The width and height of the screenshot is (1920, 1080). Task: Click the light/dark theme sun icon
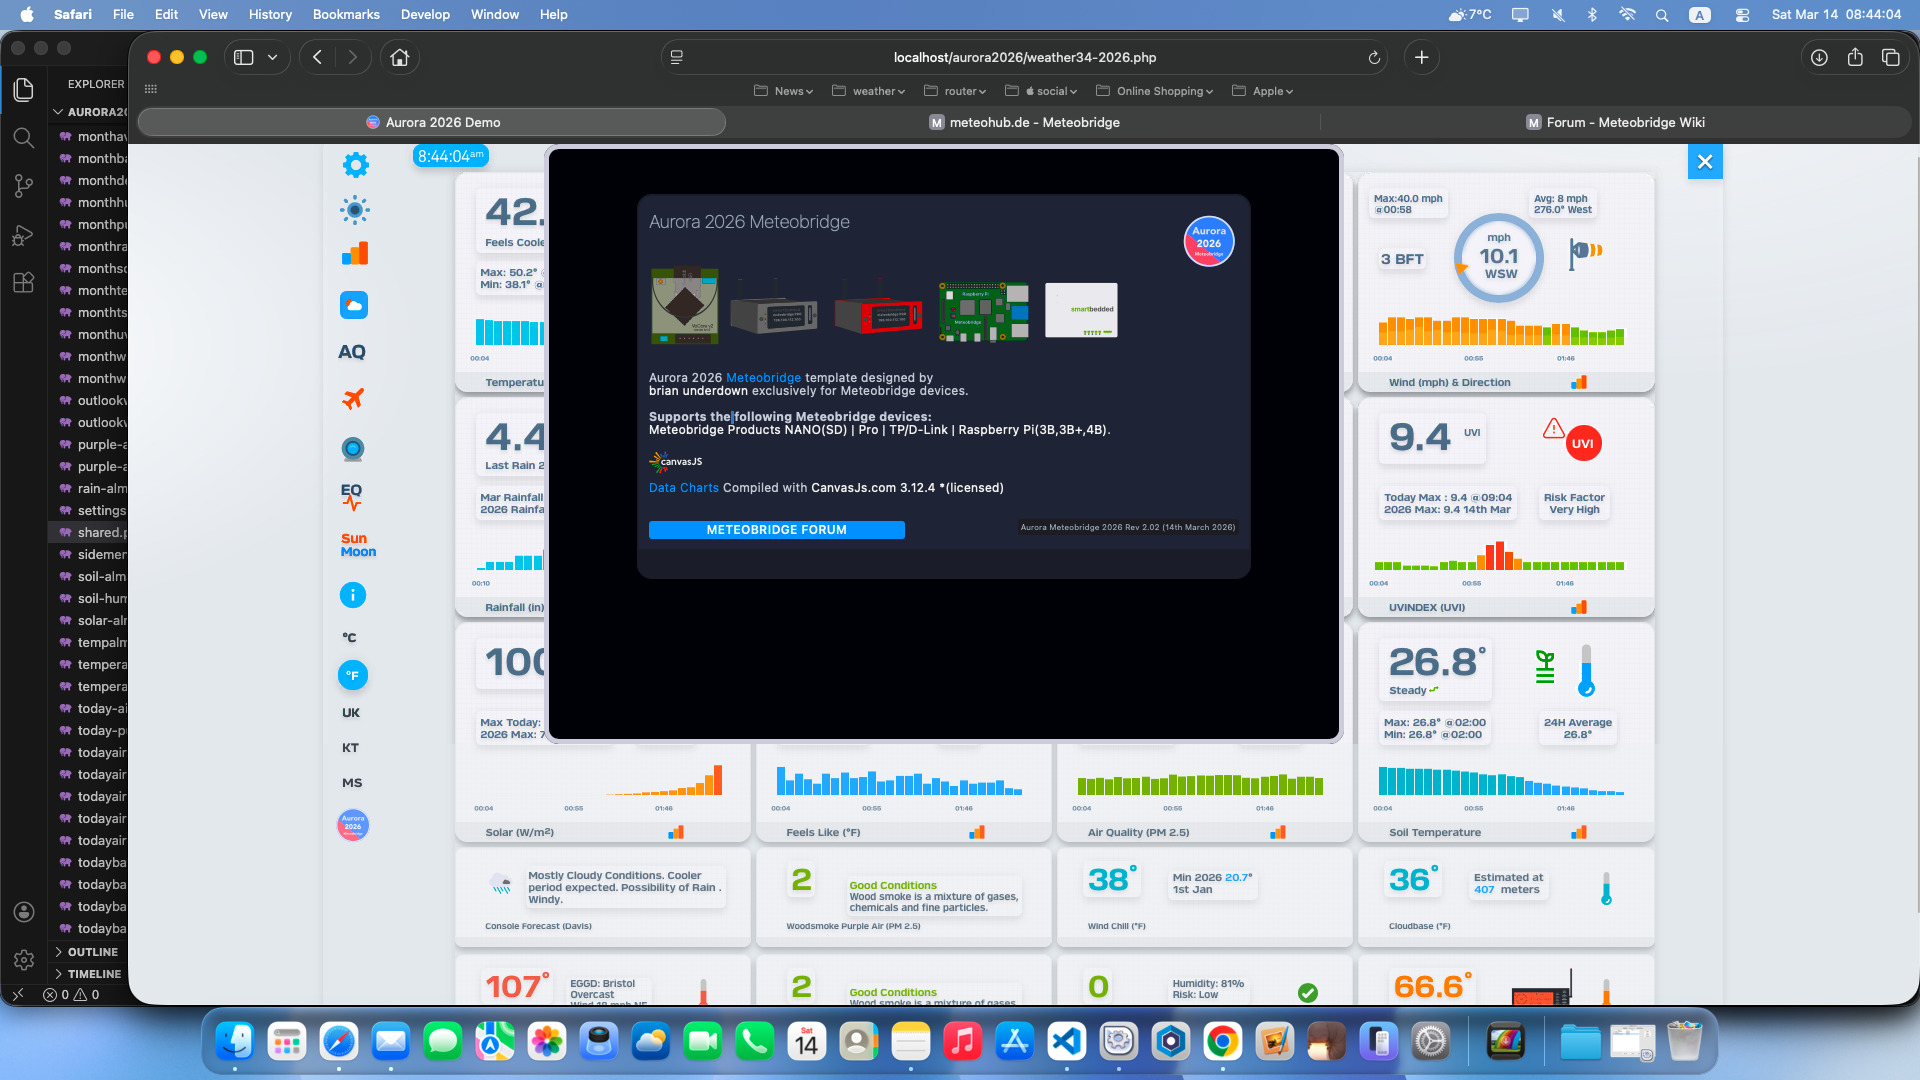(x=355, y=210)
